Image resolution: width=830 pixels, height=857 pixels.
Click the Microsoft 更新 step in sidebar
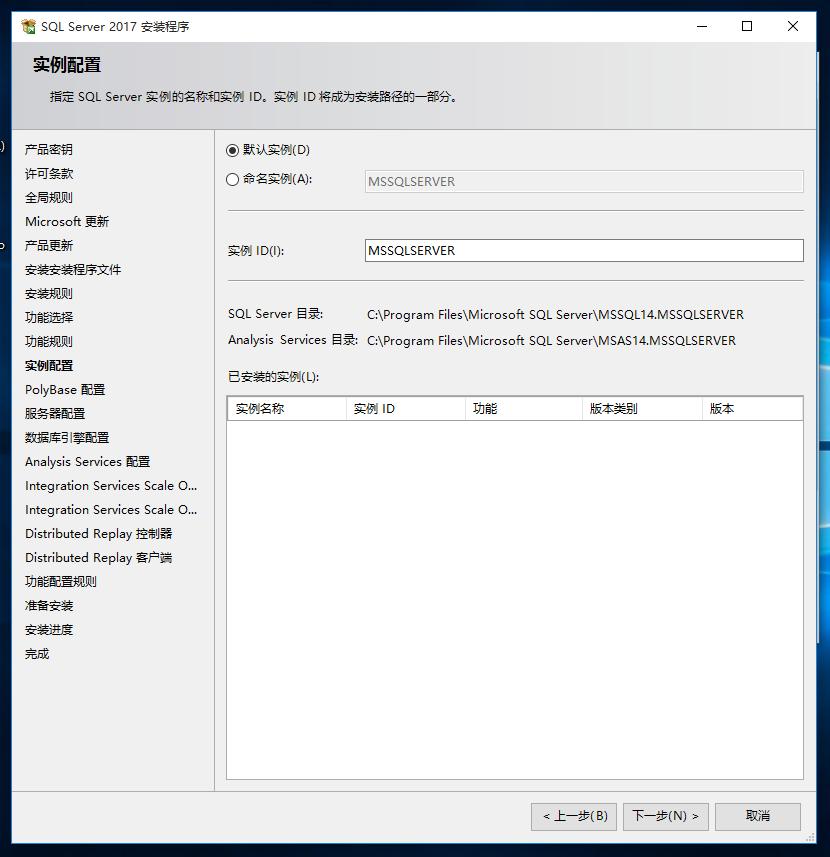(x=67, y=222)
